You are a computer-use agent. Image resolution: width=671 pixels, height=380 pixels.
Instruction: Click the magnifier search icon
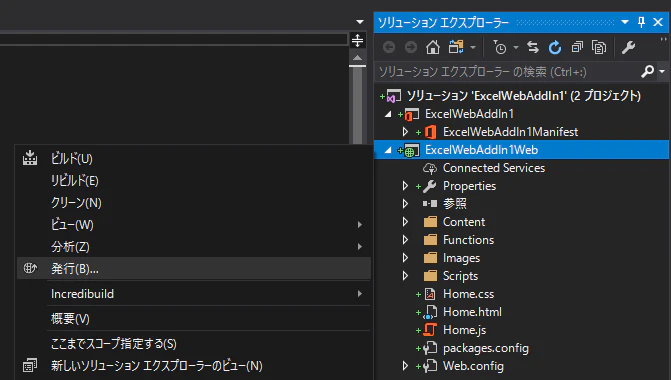click(x=647, y=71)
